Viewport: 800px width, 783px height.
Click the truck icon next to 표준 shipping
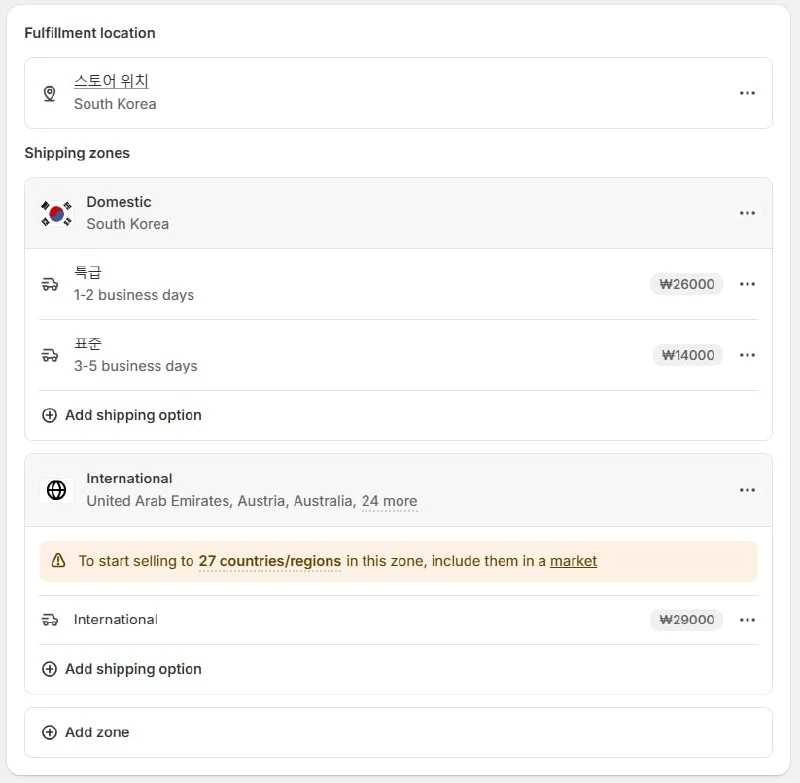click(x=49, y=355)
